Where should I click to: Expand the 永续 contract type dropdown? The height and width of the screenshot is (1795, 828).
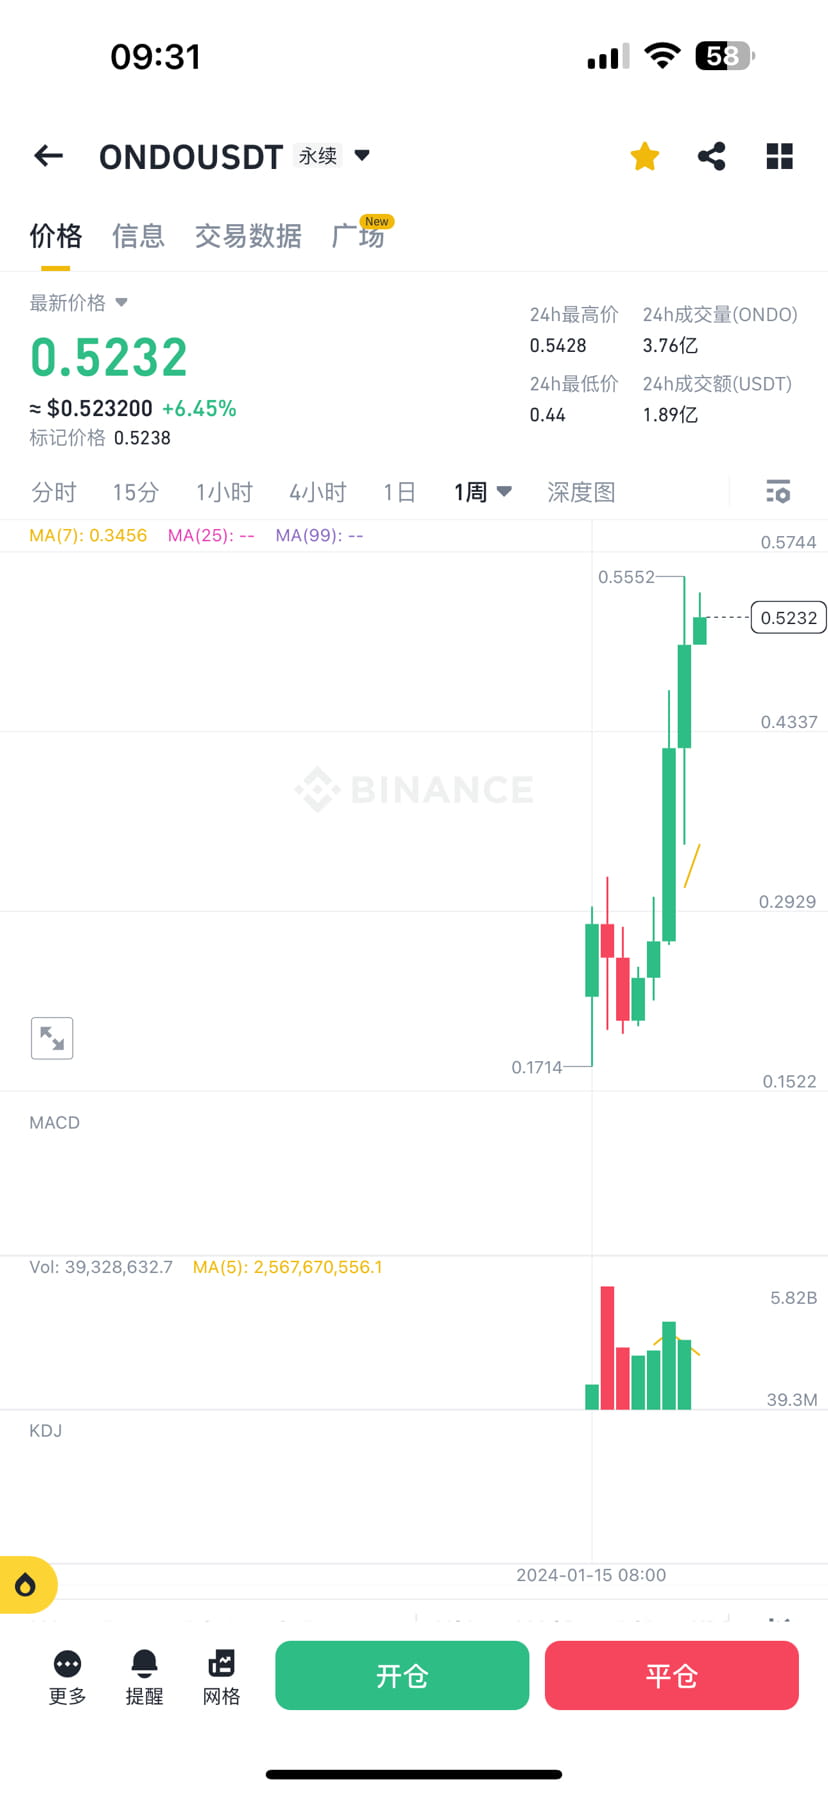330,156
